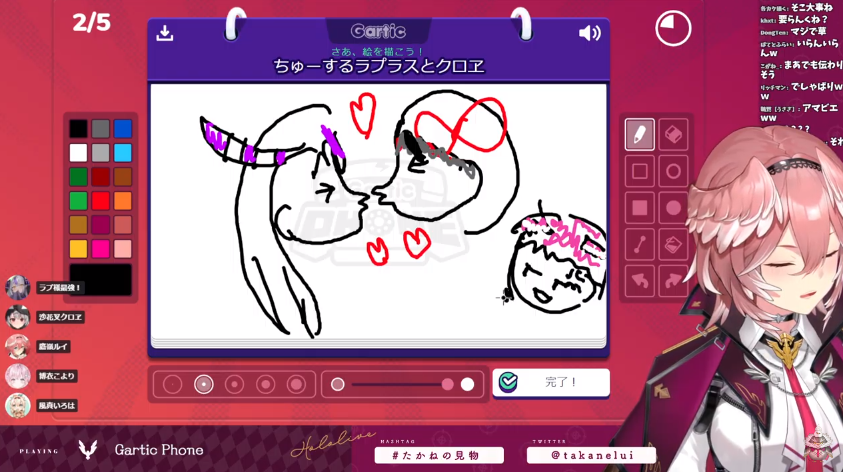Select the Eraser tool

click(673, 134)
